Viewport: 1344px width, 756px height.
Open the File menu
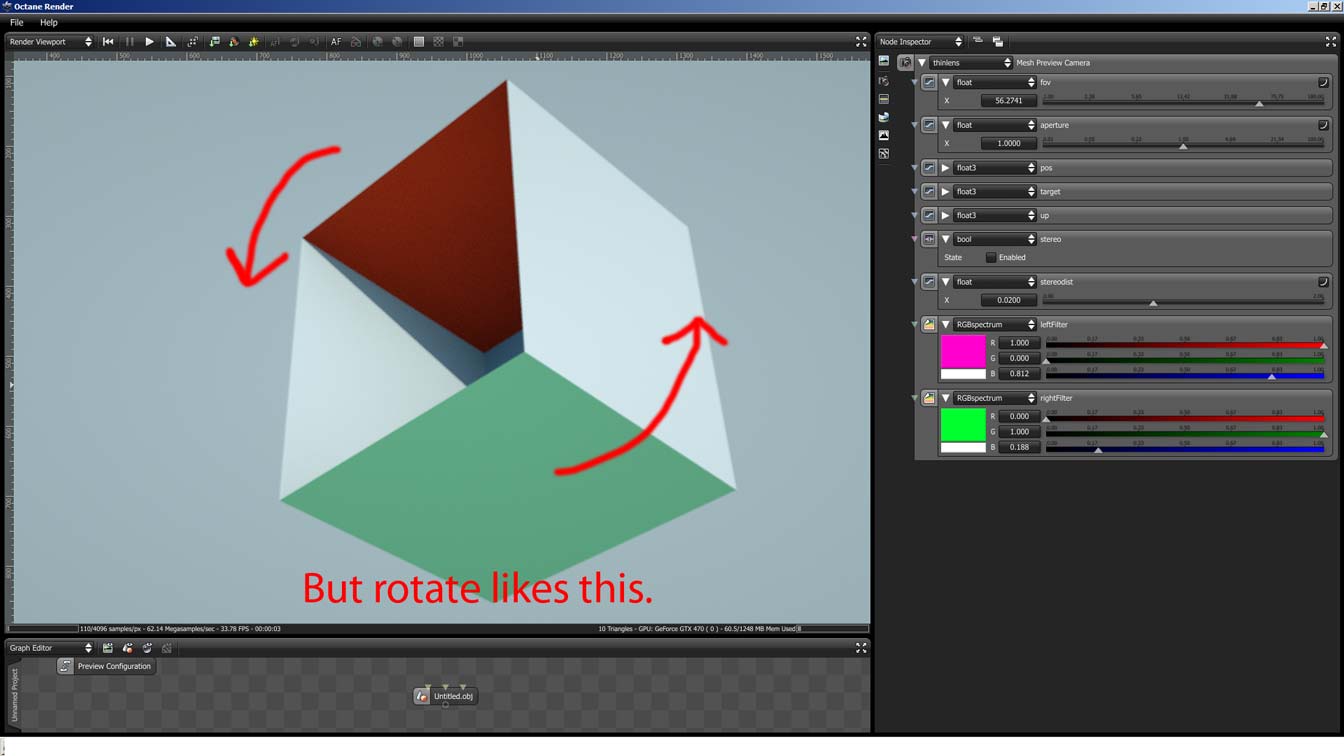17,22
